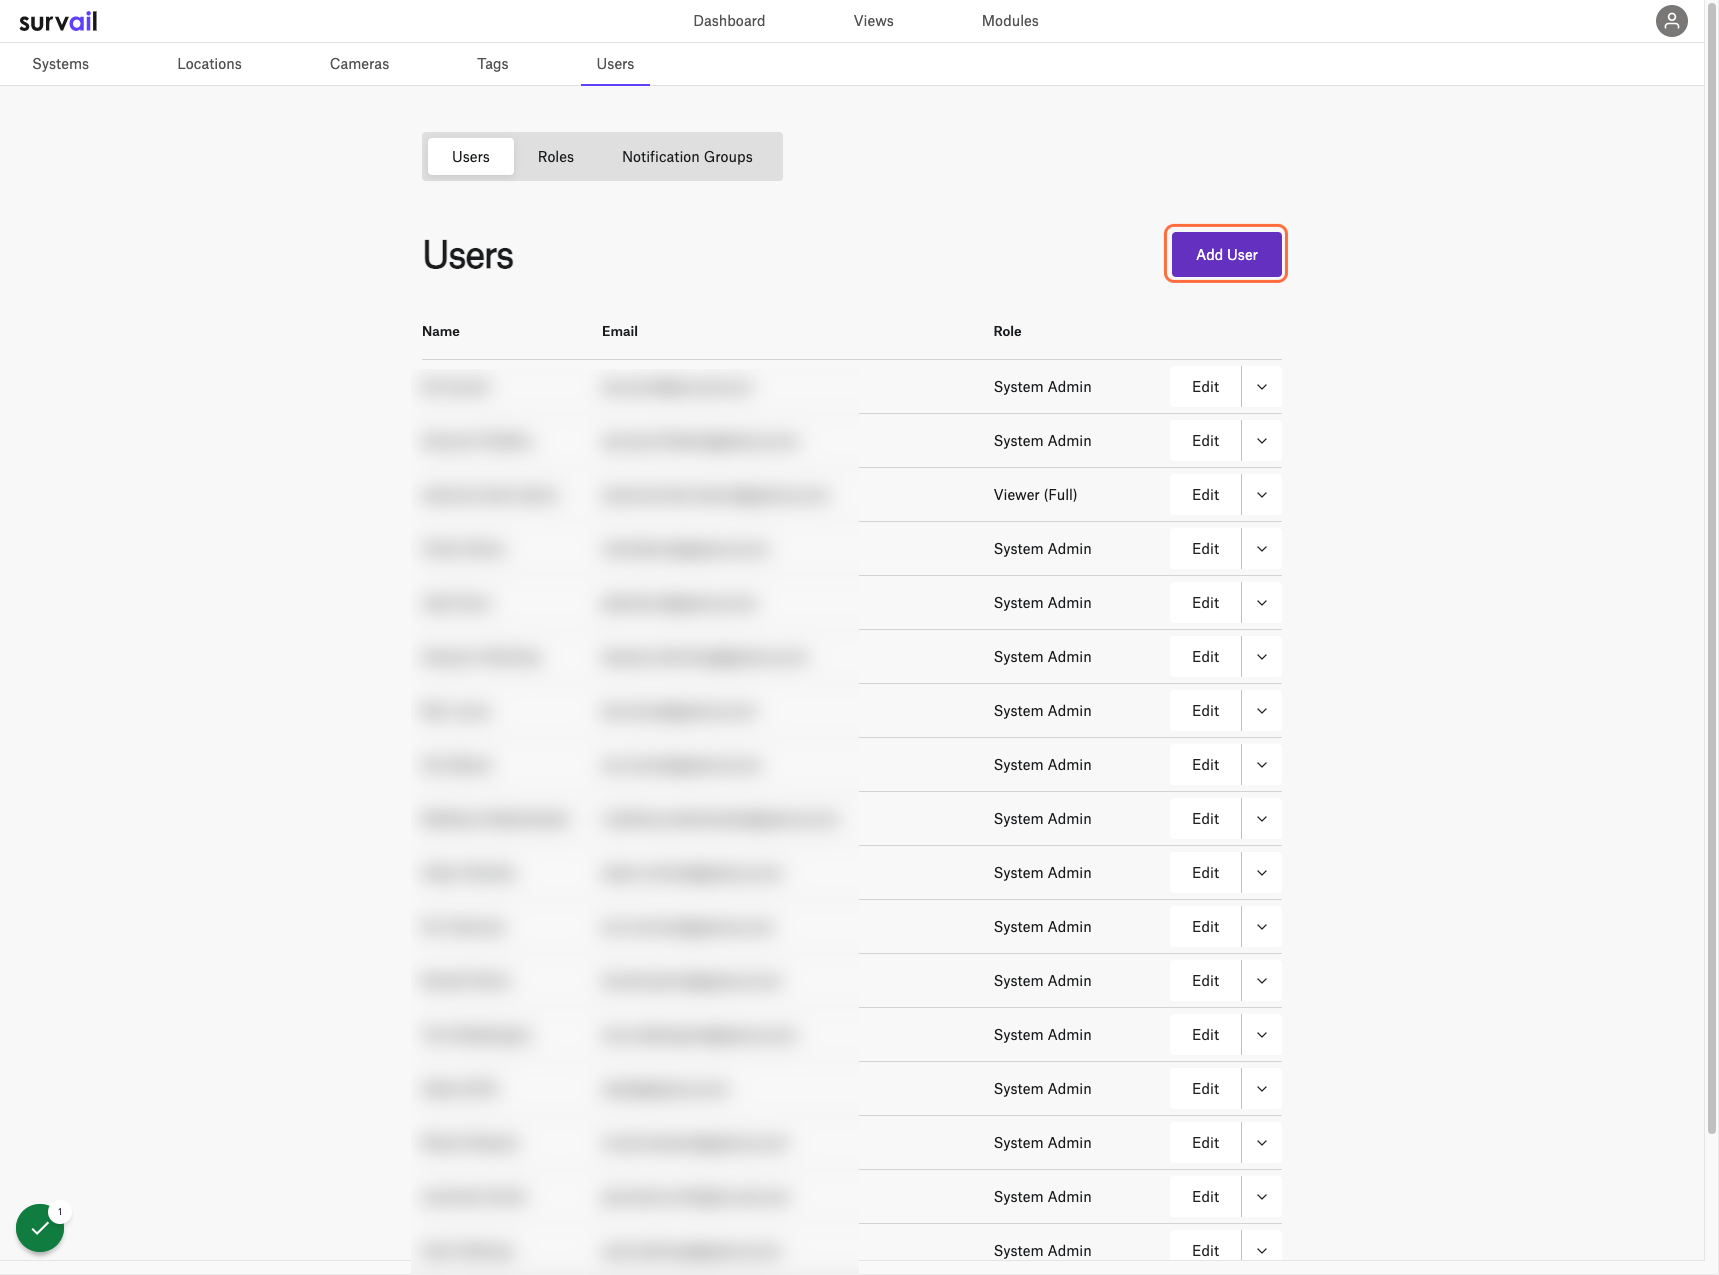Click the green checkmark status badge
1719x1275 pixels.
tap(40, 1227)
